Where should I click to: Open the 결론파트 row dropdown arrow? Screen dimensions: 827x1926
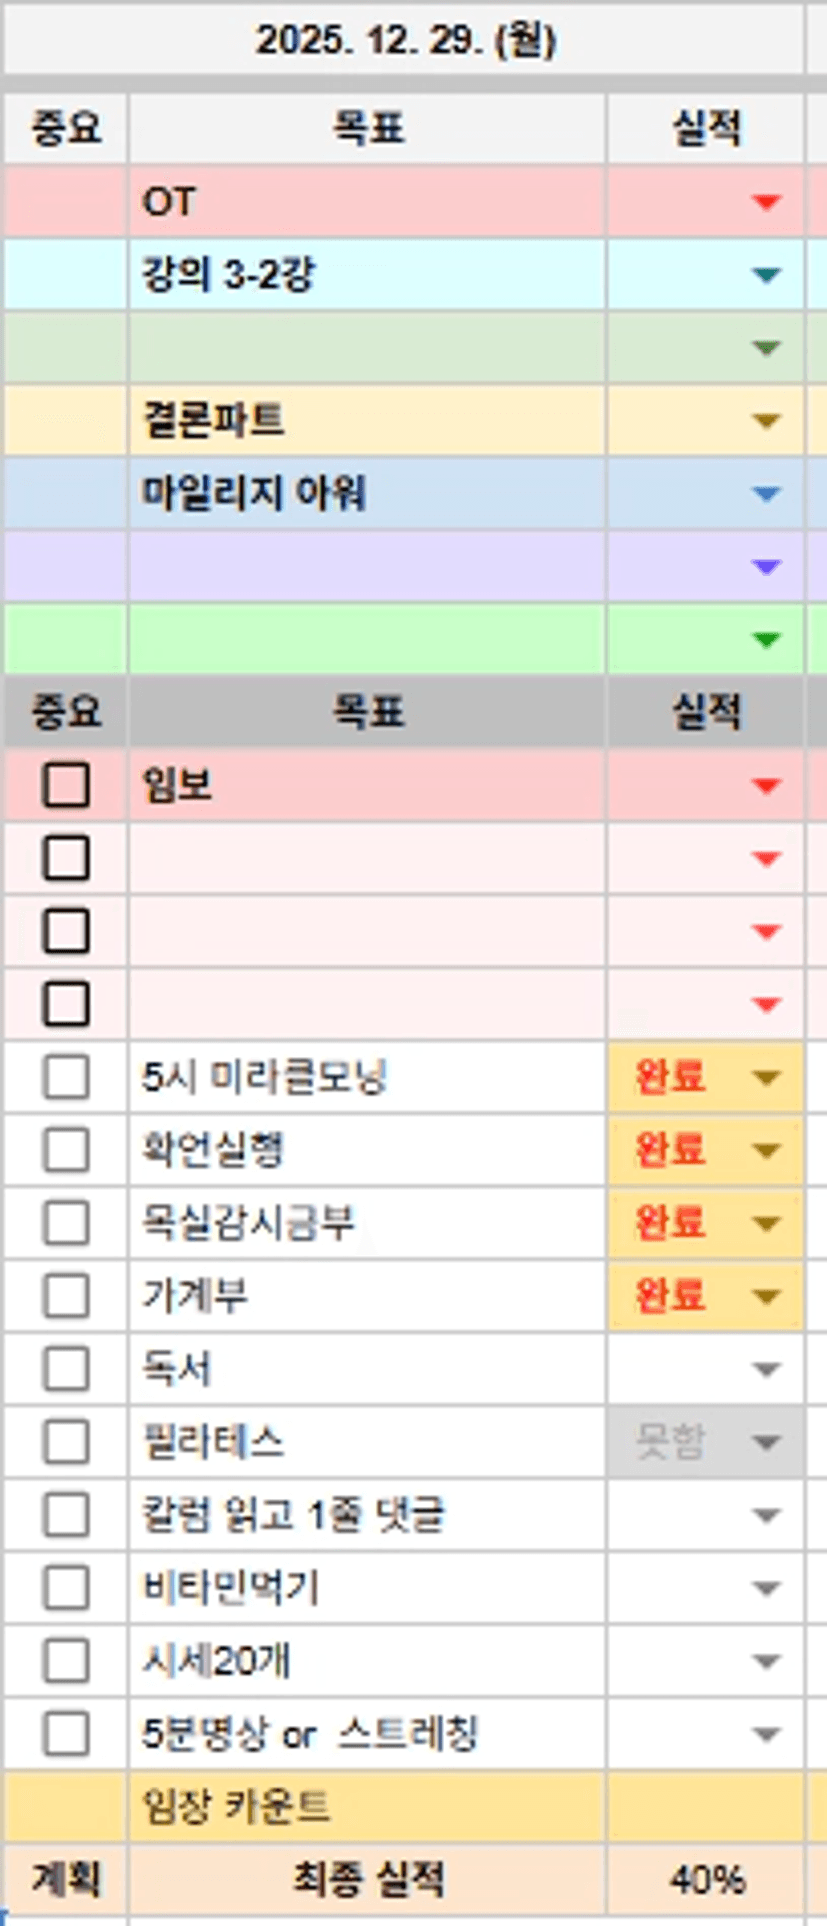click(x=766, y=421)
